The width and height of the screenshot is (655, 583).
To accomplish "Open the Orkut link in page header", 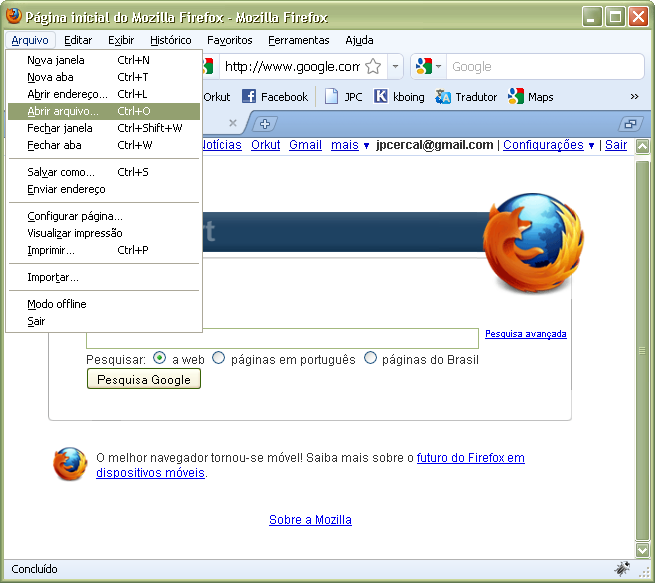I will point(265,145).
